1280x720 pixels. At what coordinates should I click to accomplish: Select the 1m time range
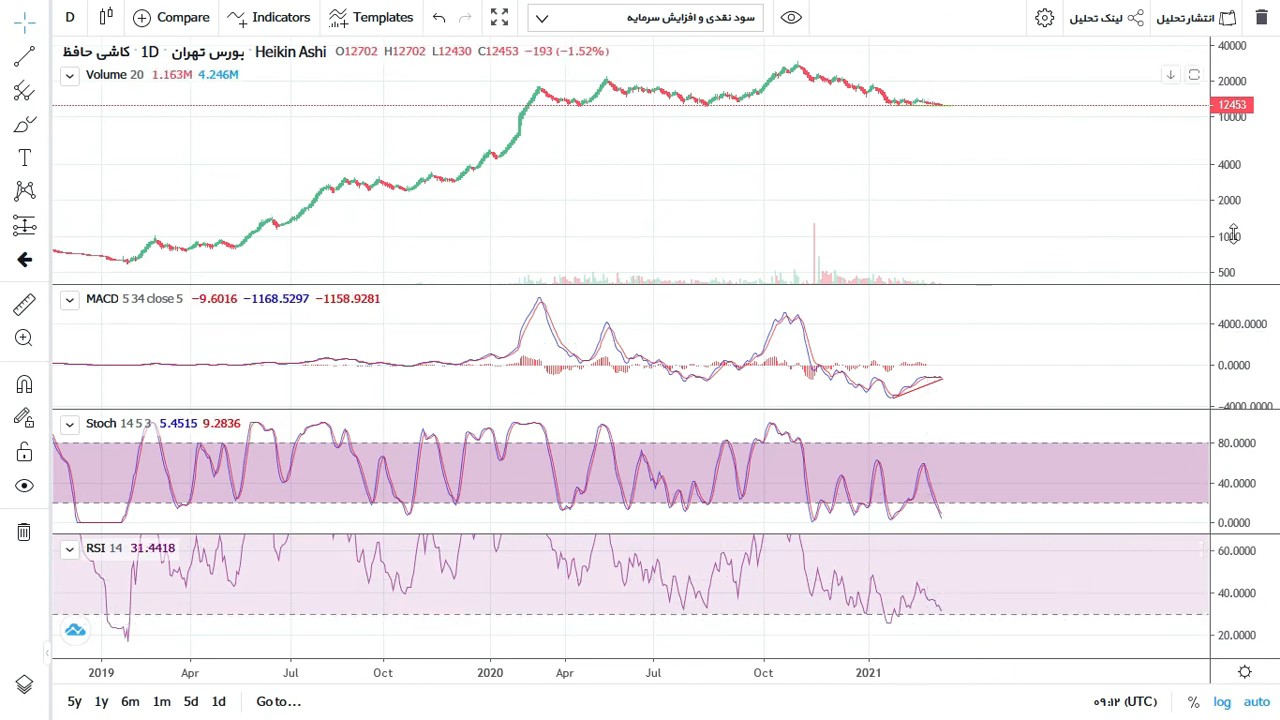pyautogui.click(x=161, y=702)
